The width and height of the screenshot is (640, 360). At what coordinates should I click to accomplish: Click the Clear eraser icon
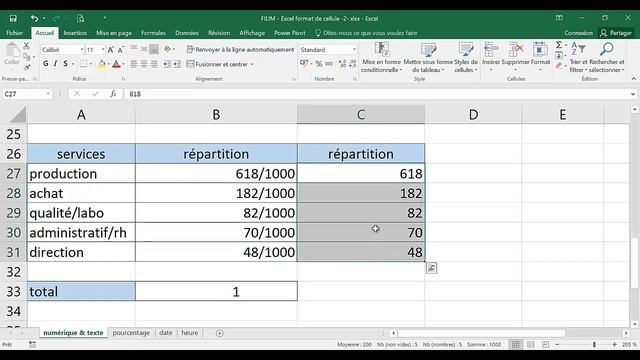tap(559, 66)
